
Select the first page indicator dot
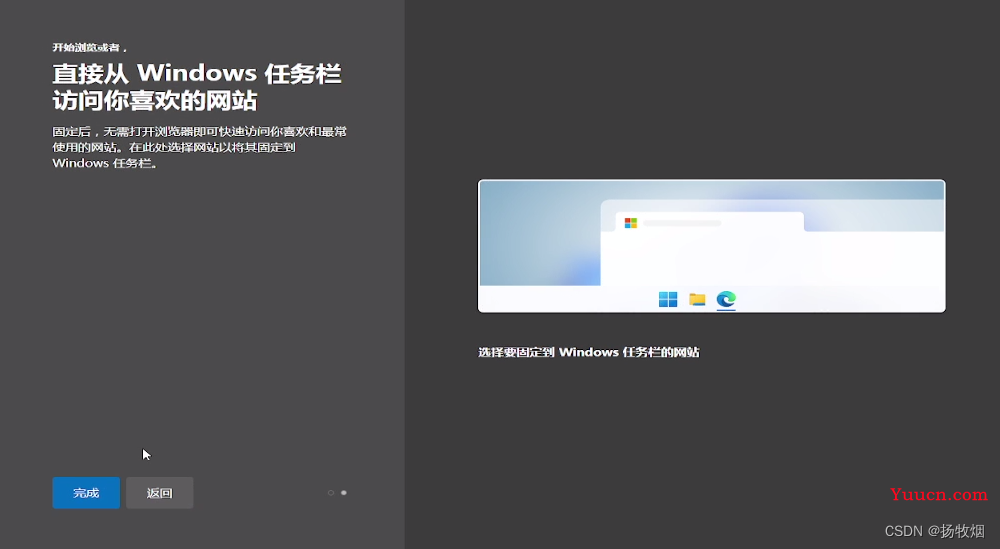(330, 493)
